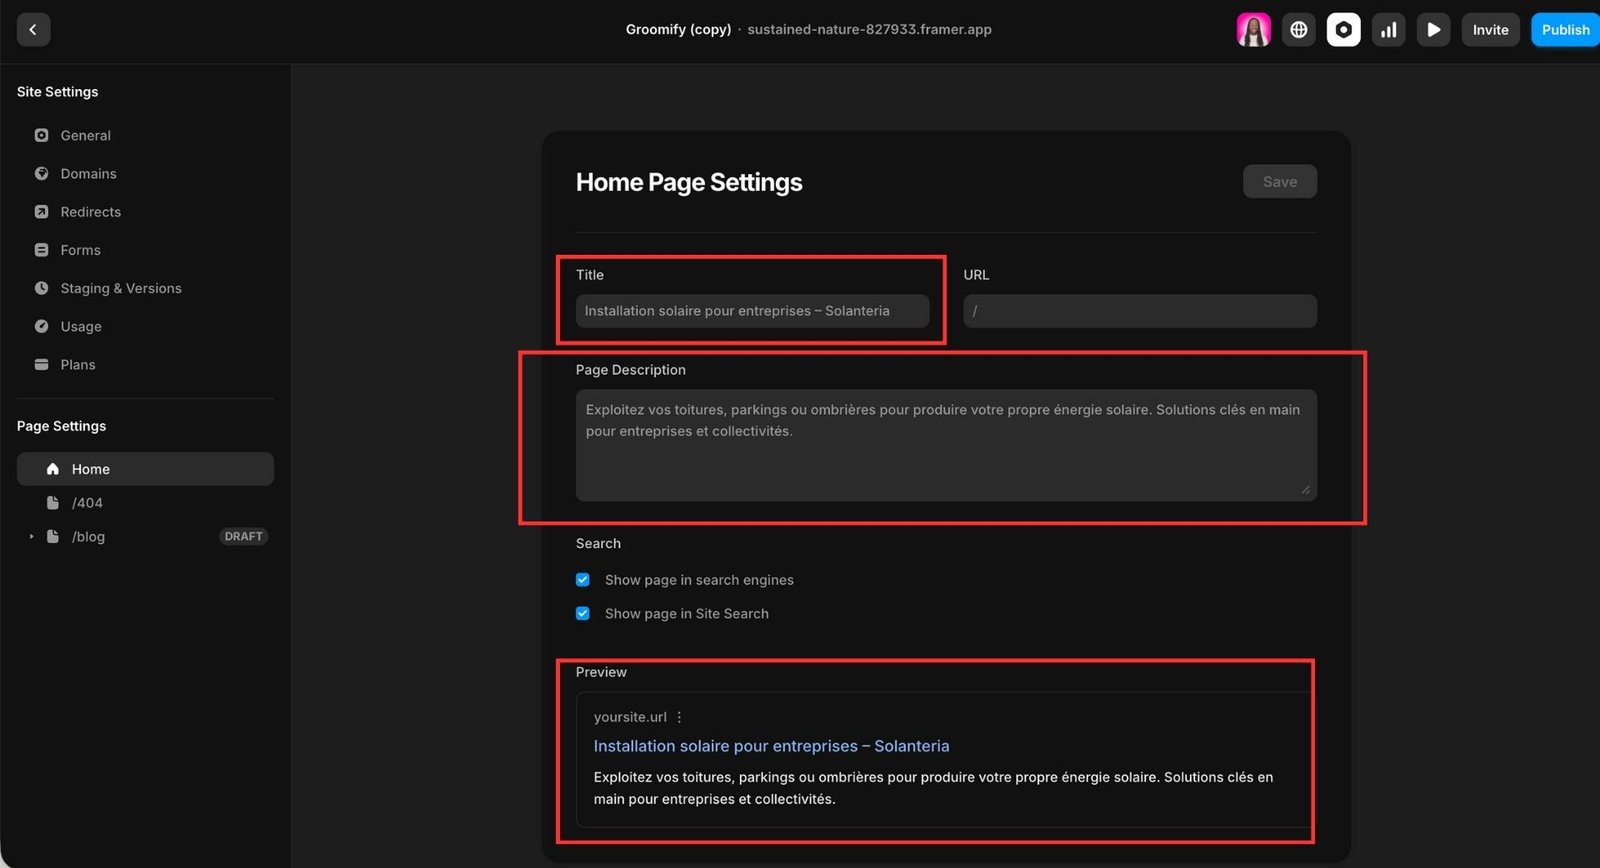Click the back arrow button
The height and width of the screenshot is (868, 1600).
(x=33, y=30)
